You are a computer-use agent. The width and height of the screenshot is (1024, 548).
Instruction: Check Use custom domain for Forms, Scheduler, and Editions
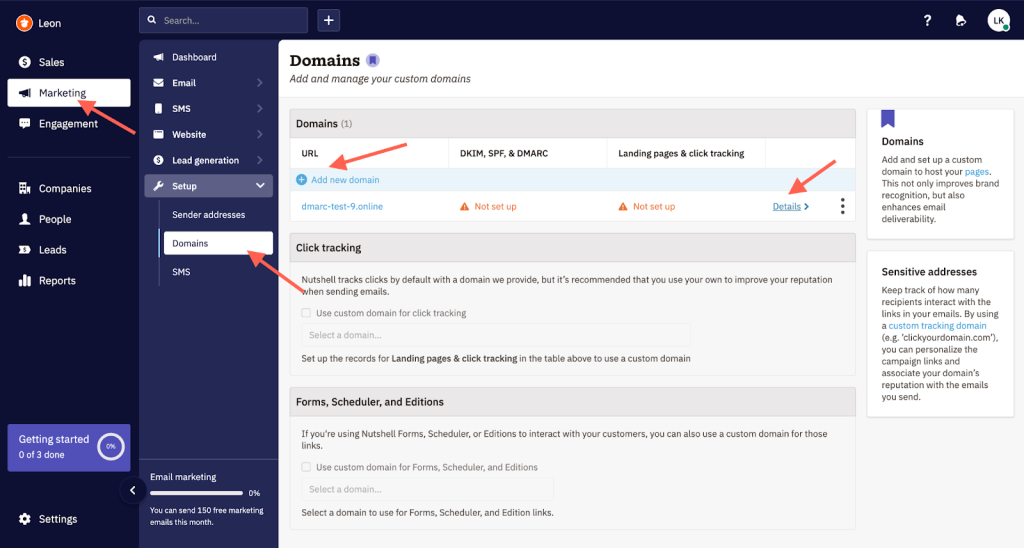(307, 467)
